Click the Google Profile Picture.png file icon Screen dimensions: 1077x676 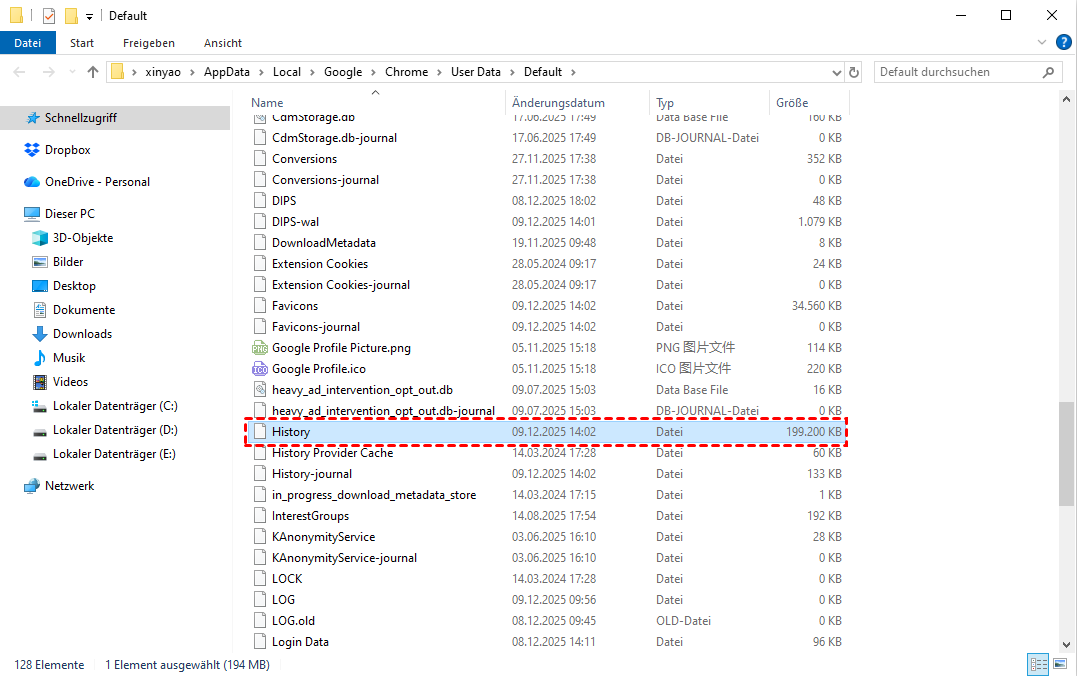[260, 348]
